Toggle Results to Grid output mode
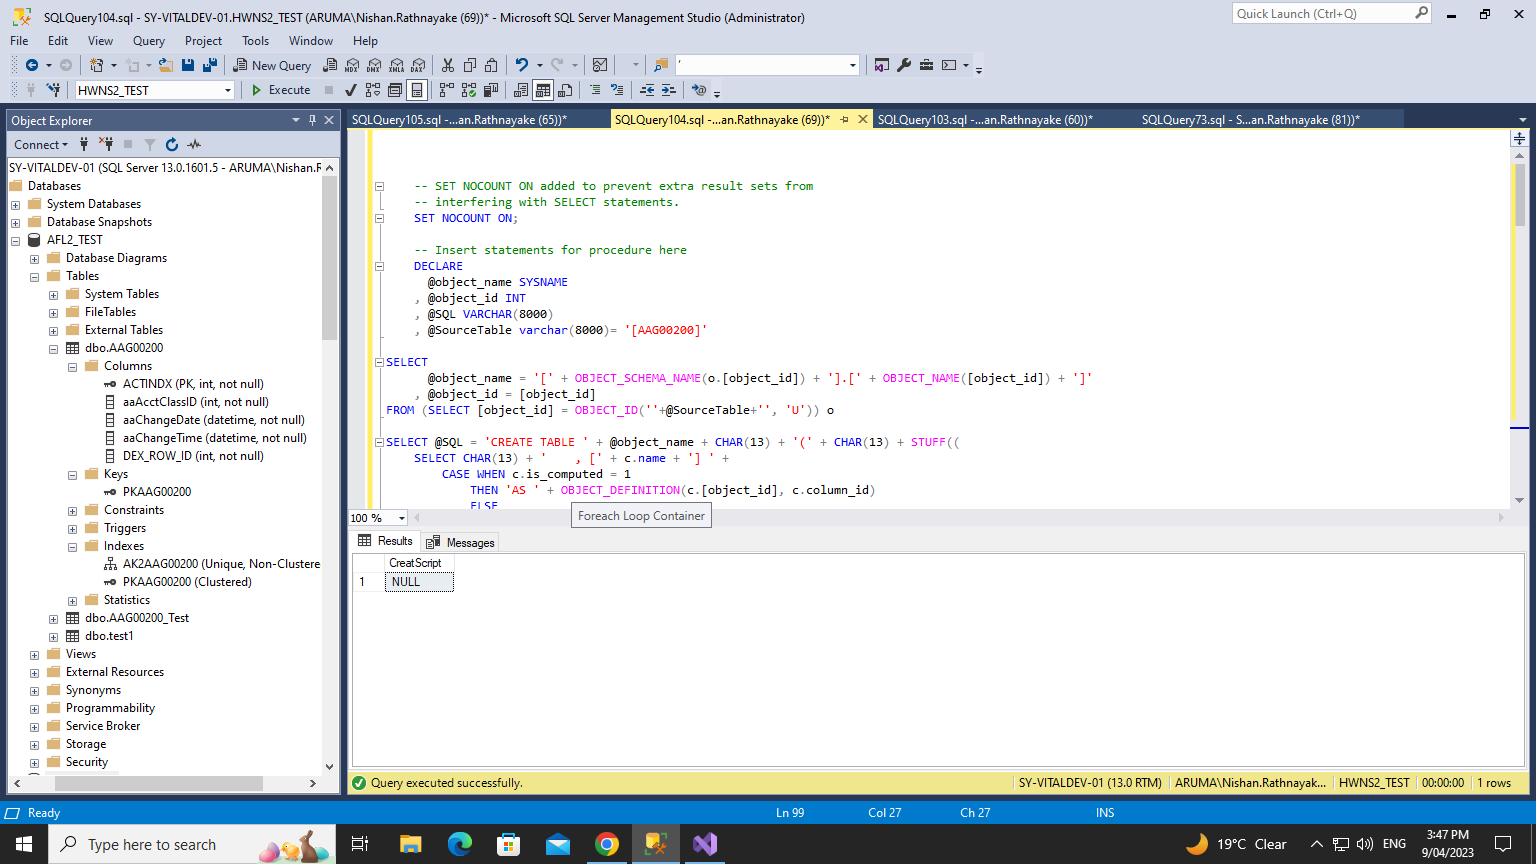Viewport: 1536px width, 864px height. click(542, 90)
